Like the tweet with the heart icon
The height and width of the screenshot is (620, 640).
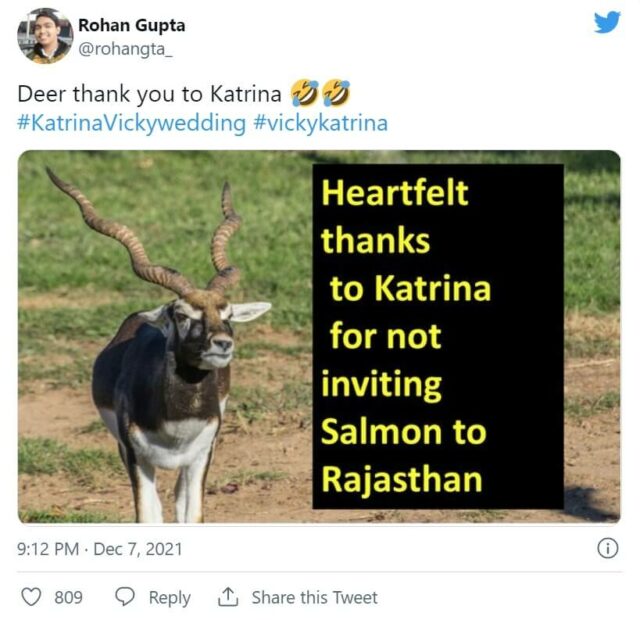click(x=32, y=597)
